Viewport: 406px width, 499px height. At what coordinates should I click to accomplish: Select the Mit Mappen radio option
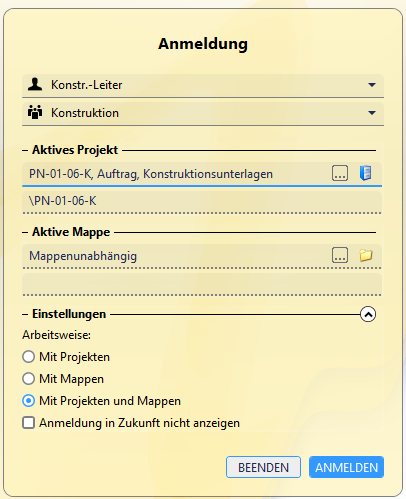point(28,379)
